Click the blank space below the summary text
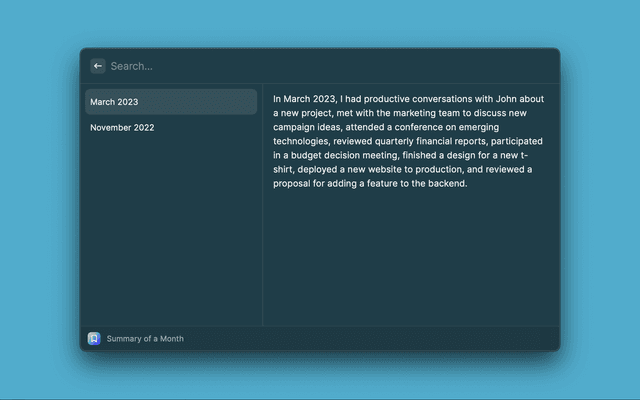Viewport: 640px width, 400px height. pyautogui.click(x=410, y=260)
